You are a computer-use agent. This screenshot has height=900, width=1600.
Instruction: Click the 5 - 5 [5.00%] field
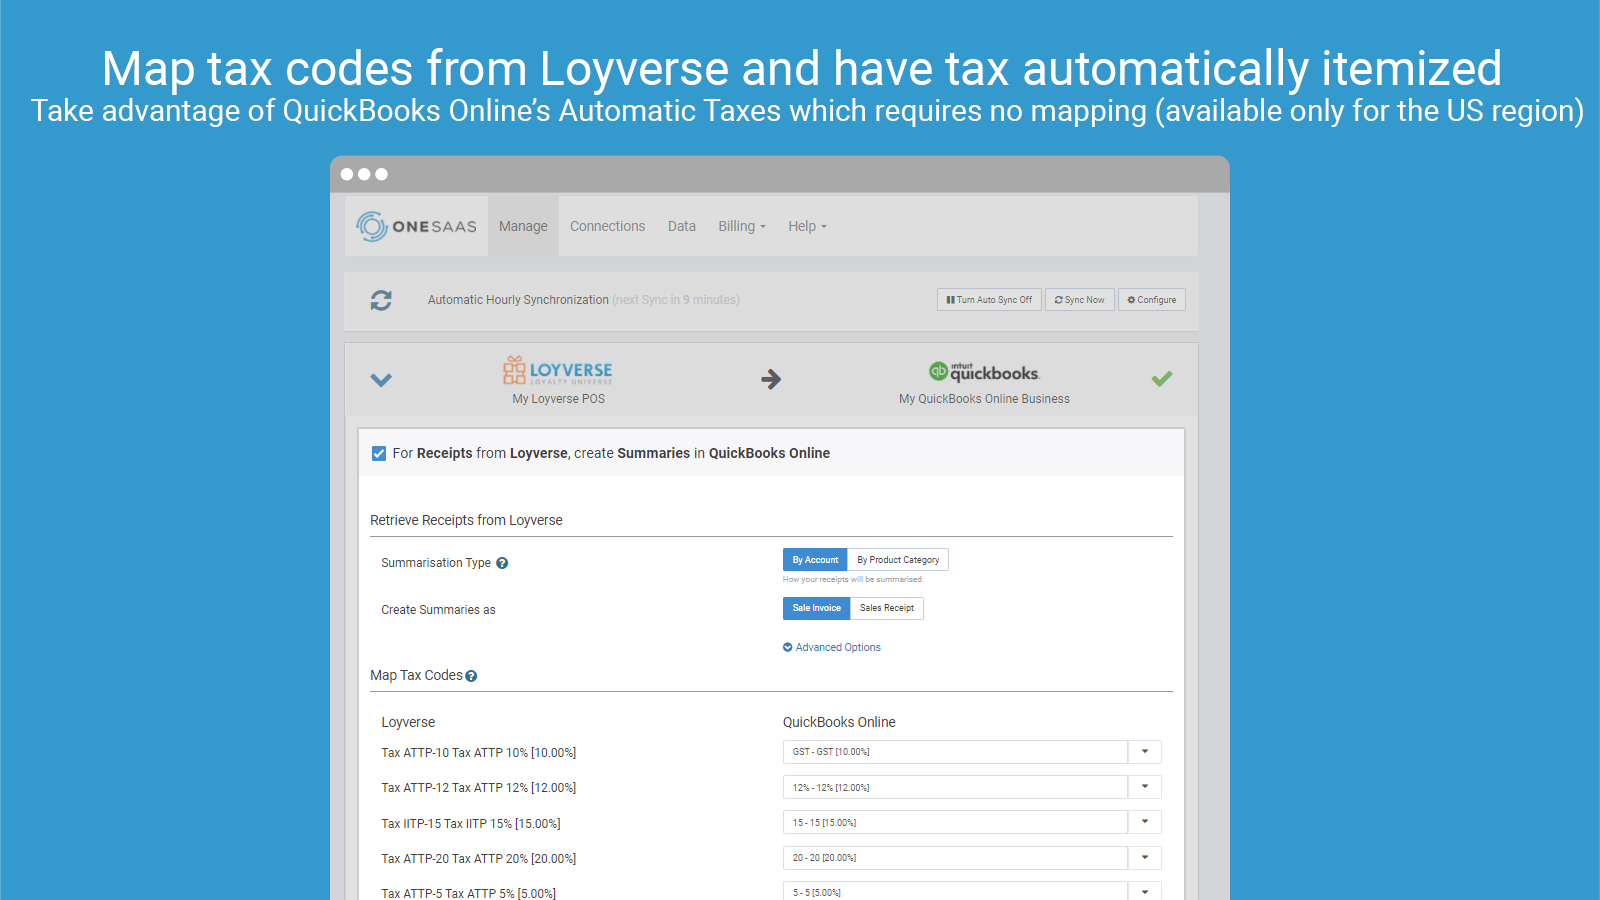[x=955, y=892]
